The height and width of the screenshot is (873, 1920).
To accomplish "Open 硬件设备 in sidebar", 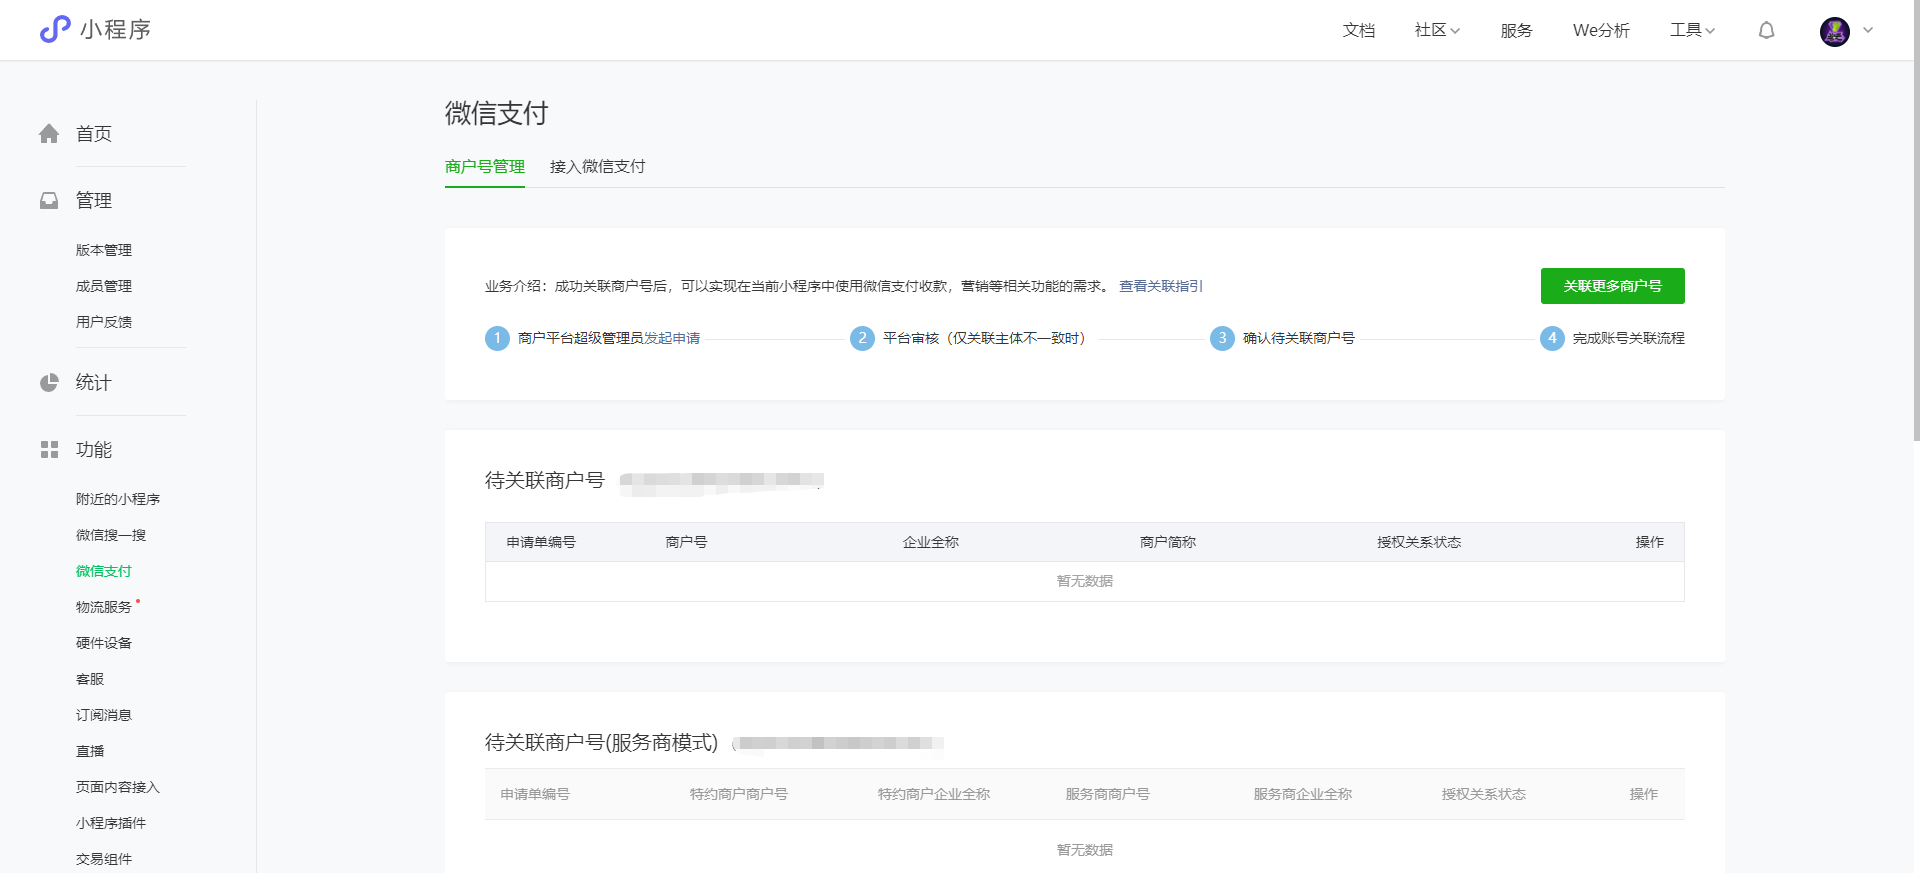I will point(104,643).
